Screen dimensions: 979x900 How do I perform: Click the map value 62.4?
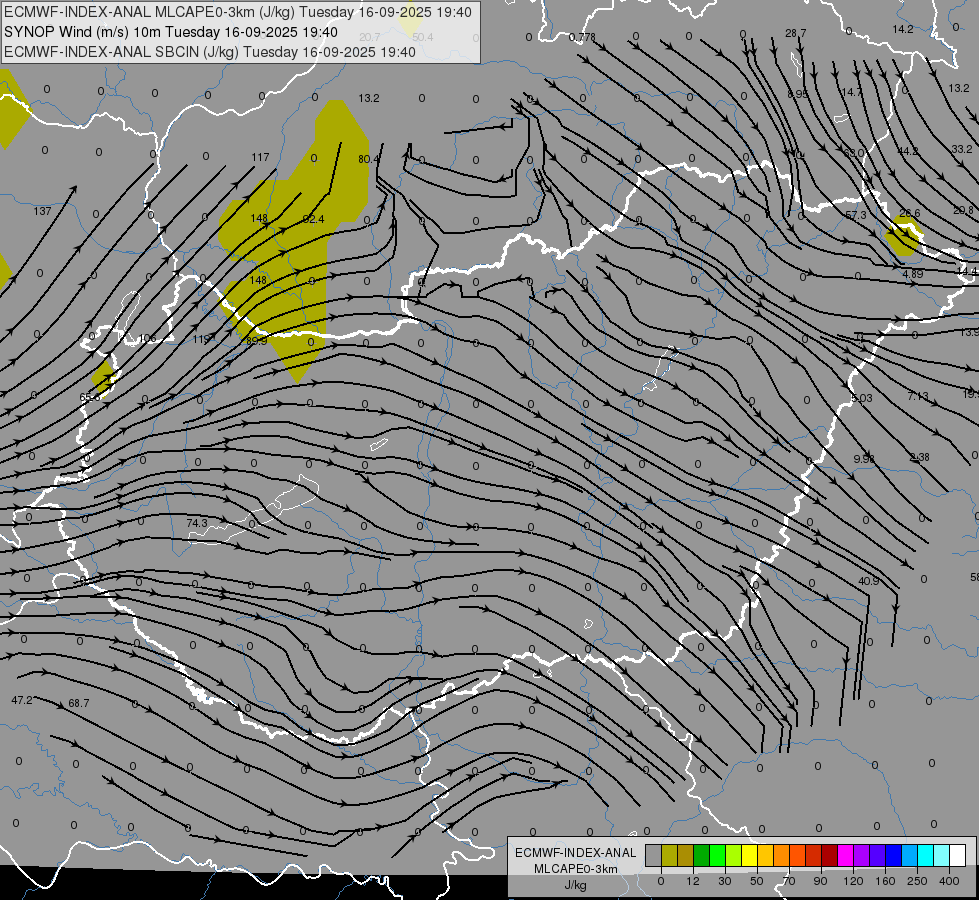click(313, 219)
